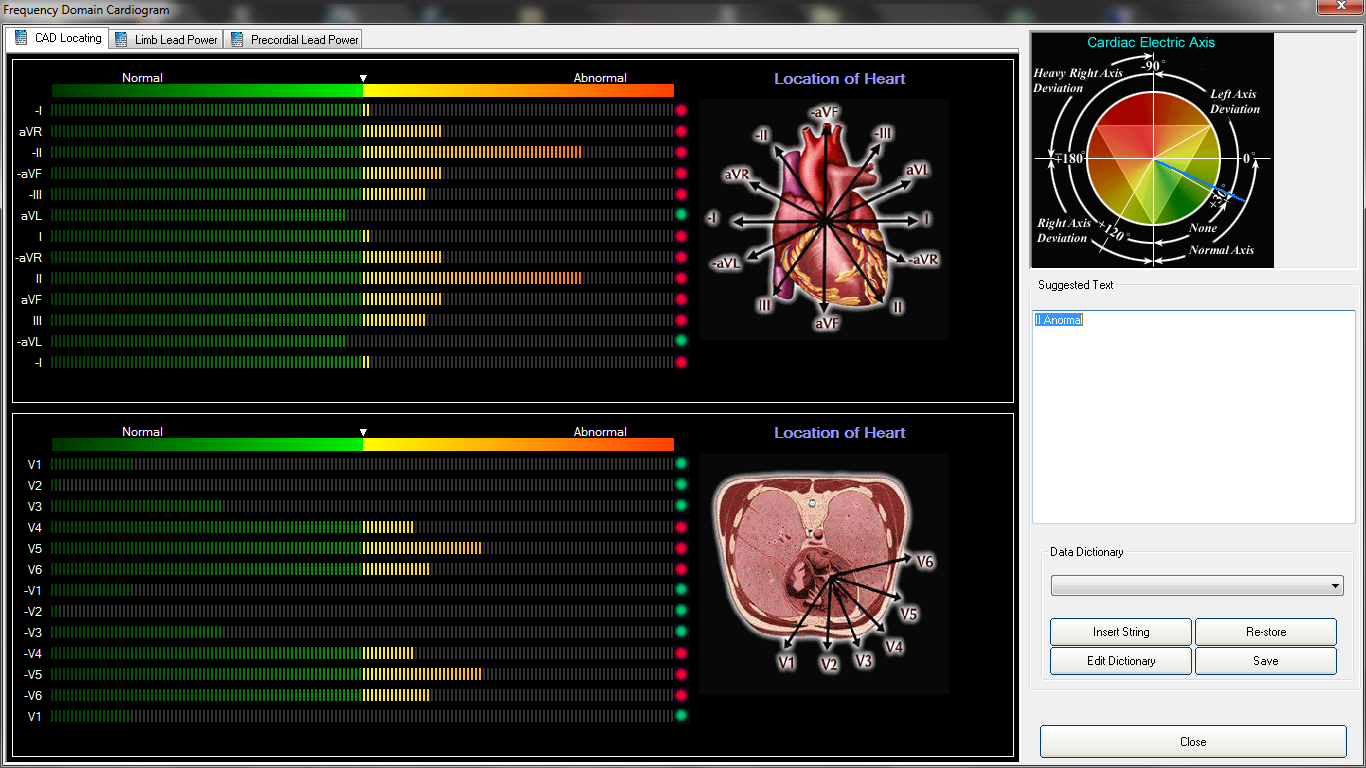The image size is (1366, 768).
Task: Click the red status dot for lead V5
Action: tap(682, 548)
